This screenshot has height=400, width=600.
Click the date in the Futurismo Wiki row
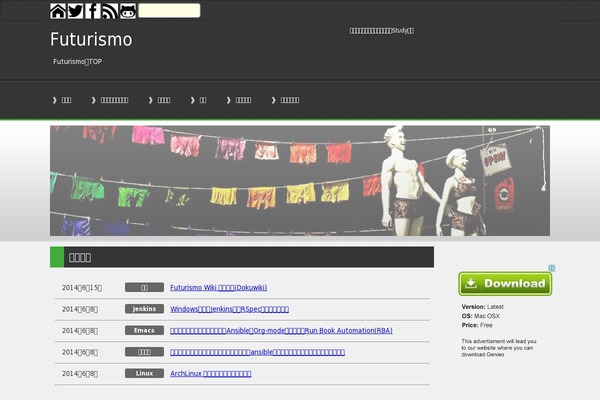click(x=82, y=288)
